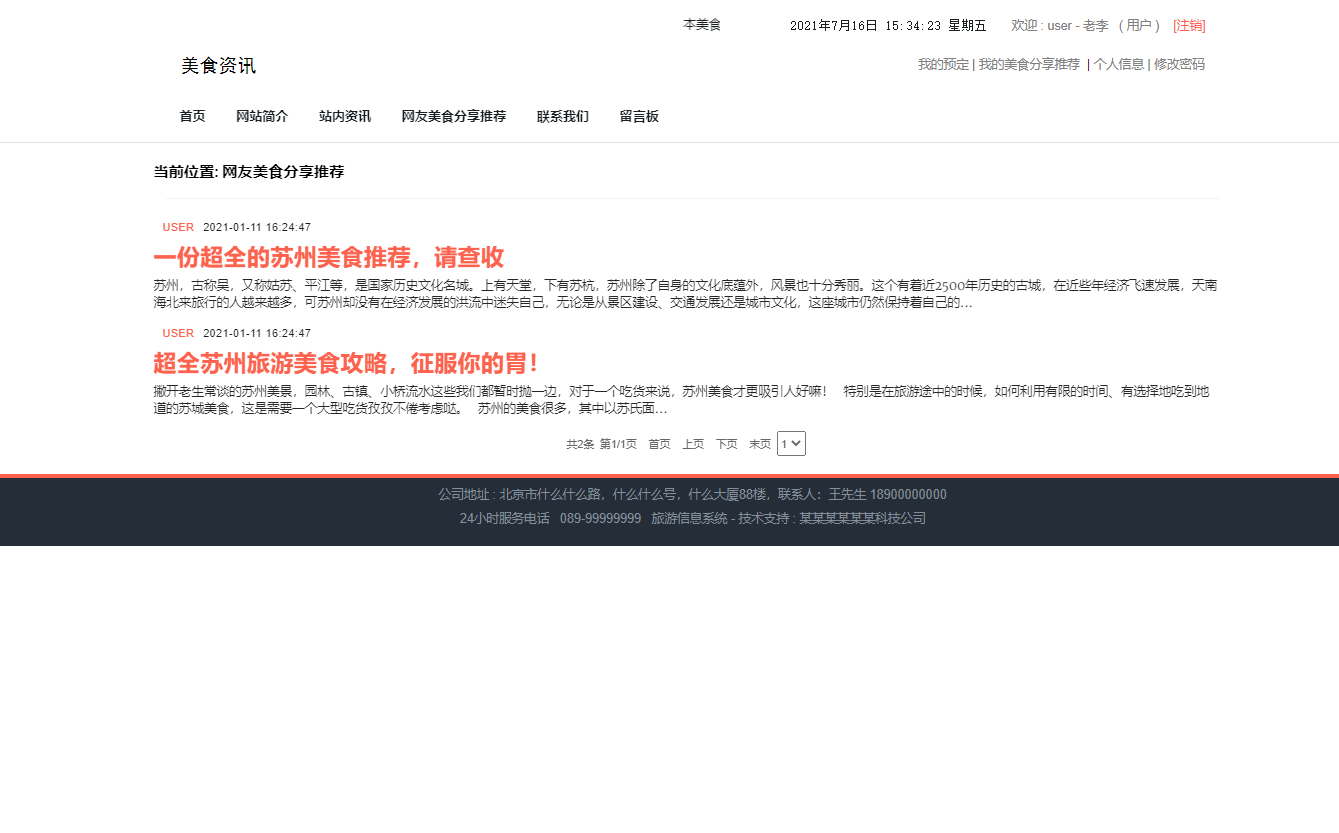
Task: Click 修改密码 to change password
Action: [x=1179, y=64]
